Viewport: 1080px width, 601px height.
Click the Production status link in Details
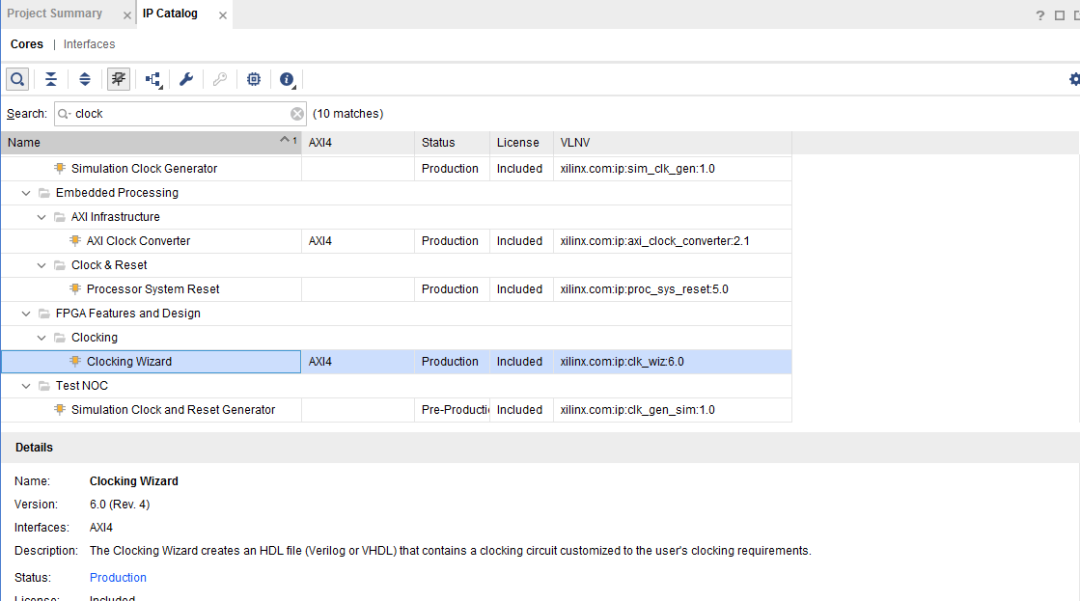(118, 577)
